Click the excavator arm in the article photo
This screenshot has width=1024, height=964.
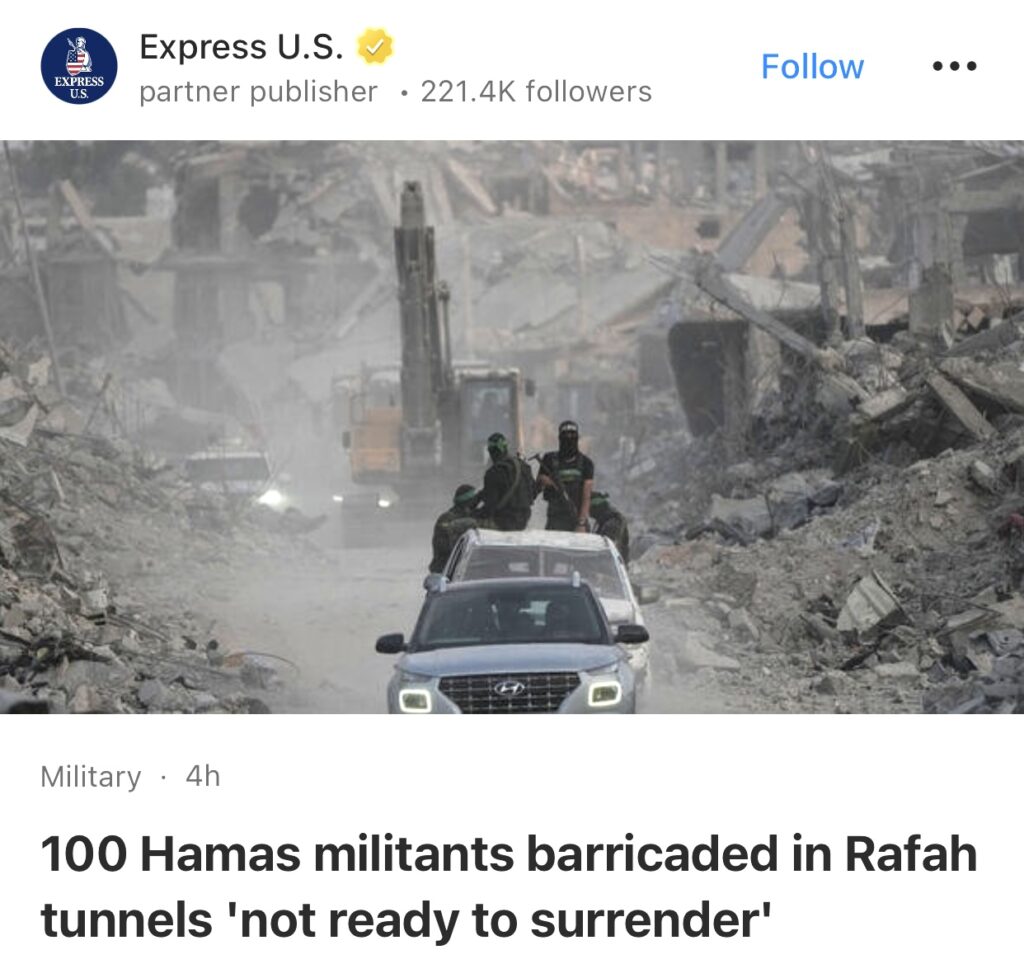[x=419, y=307]
